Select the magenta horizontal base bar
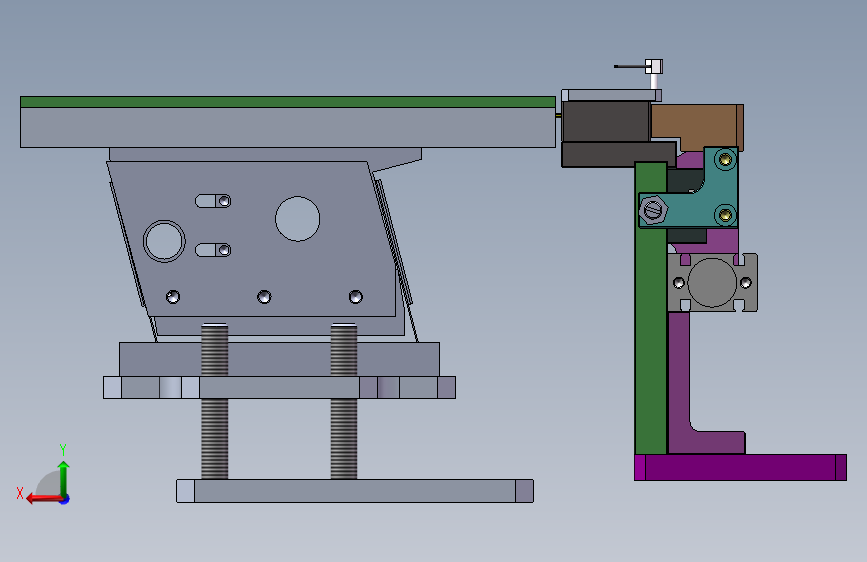This screenshot has height=562, width=867. (x=740, y=467)
